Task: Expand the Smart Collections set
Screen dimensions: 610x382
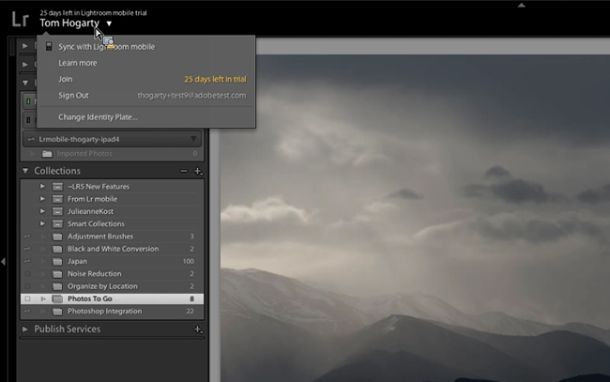Action: 42,224
